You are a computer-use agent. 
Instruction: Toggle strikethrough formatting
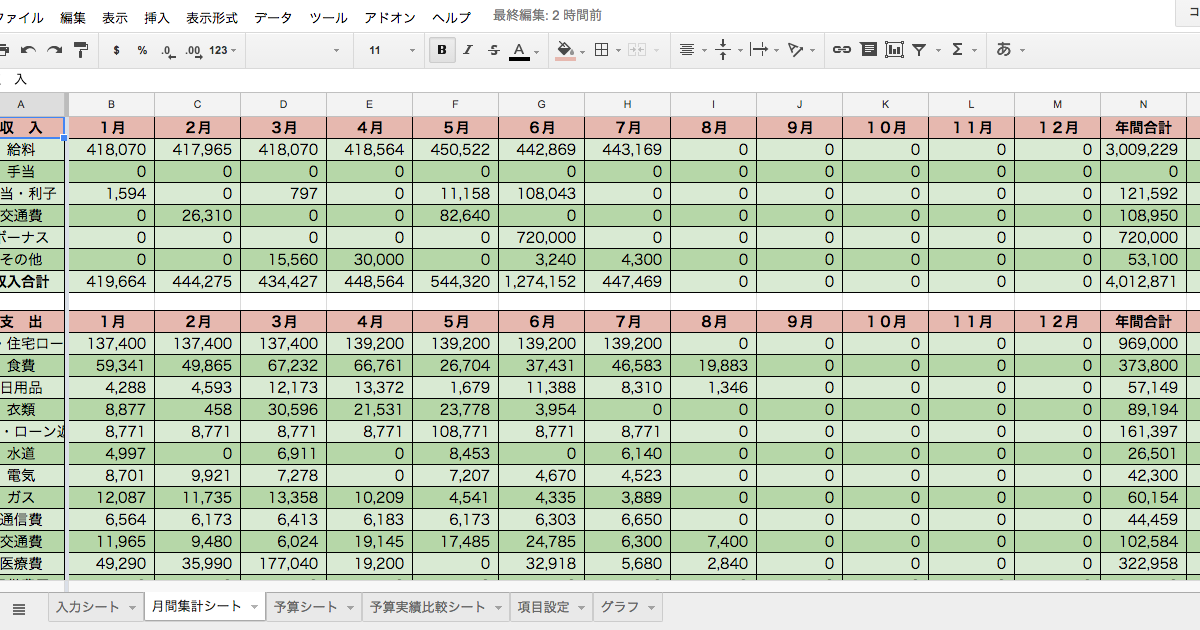coord(493,50)
